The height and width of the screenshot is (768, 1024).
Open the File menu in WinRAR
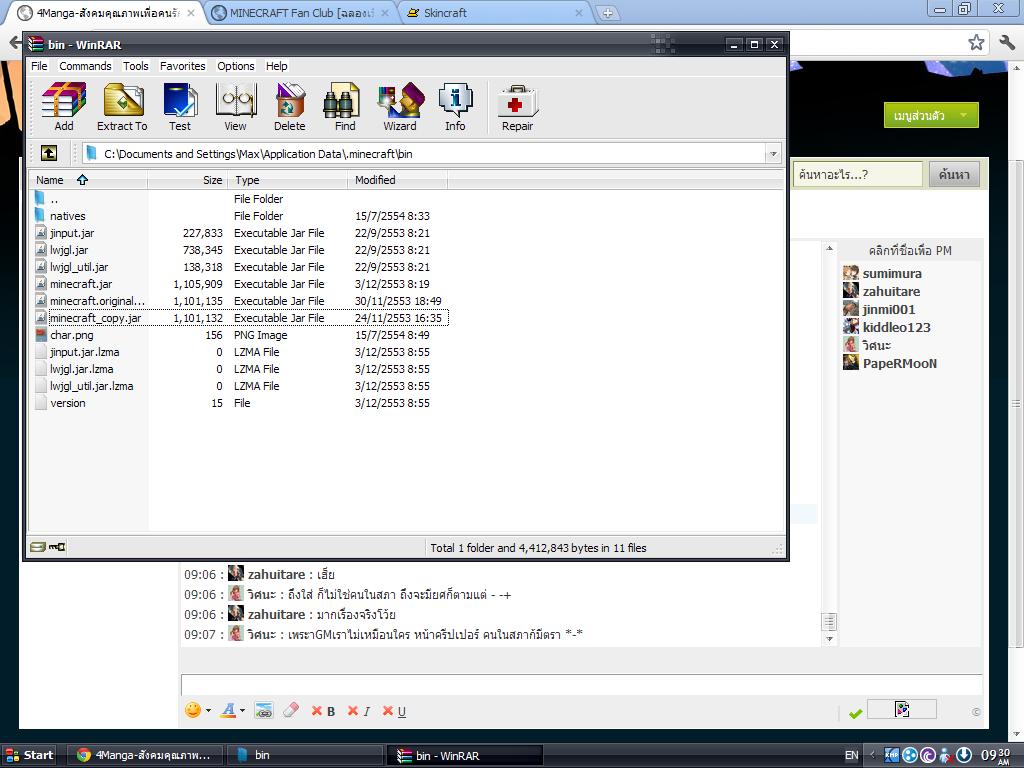coord(39,66)
